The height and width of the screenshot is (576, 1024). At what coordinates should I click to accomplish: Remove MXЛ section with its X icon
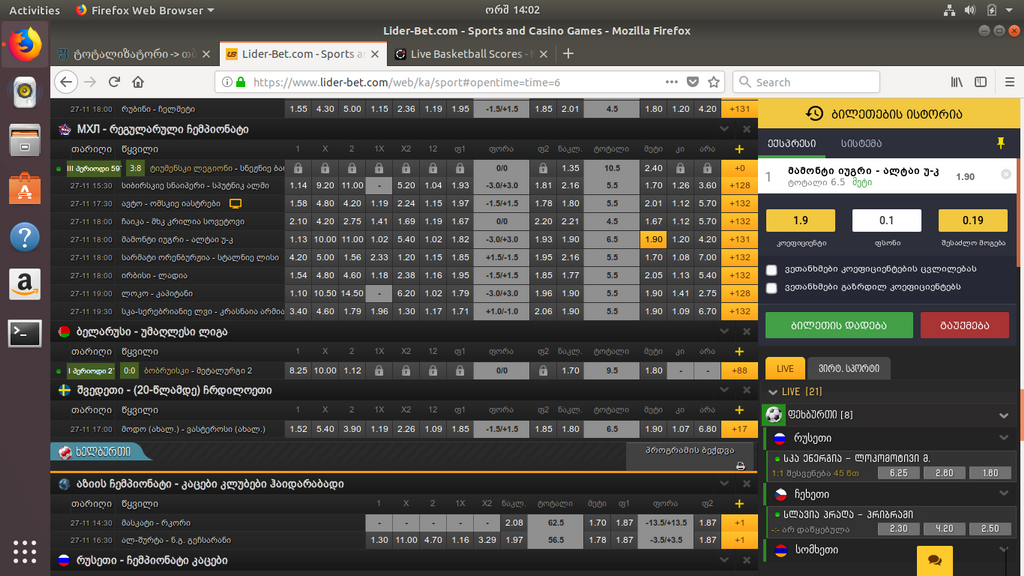[x=746, y=129]
